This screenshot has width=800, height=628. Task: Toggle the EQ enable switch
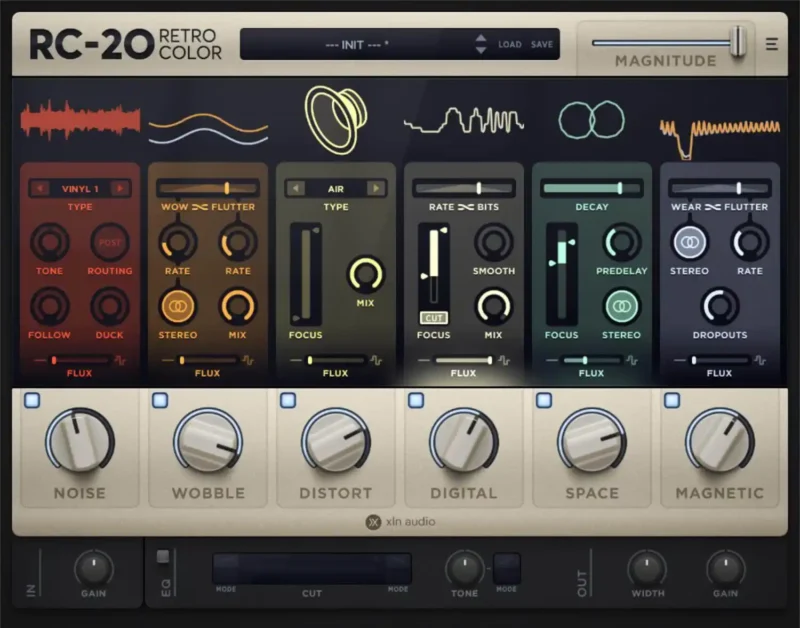(x=163, y=556)
